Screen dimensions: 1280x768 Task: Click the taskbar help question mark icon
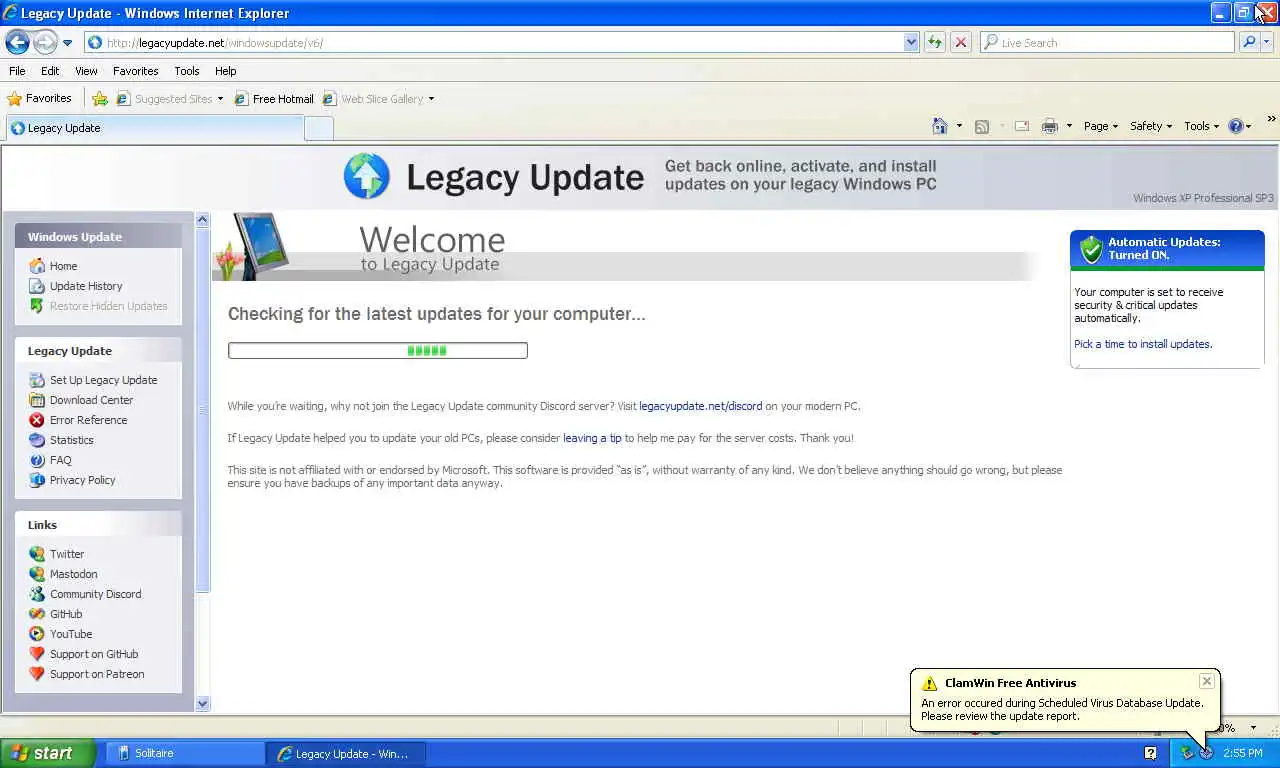[x=1150, y=753]
